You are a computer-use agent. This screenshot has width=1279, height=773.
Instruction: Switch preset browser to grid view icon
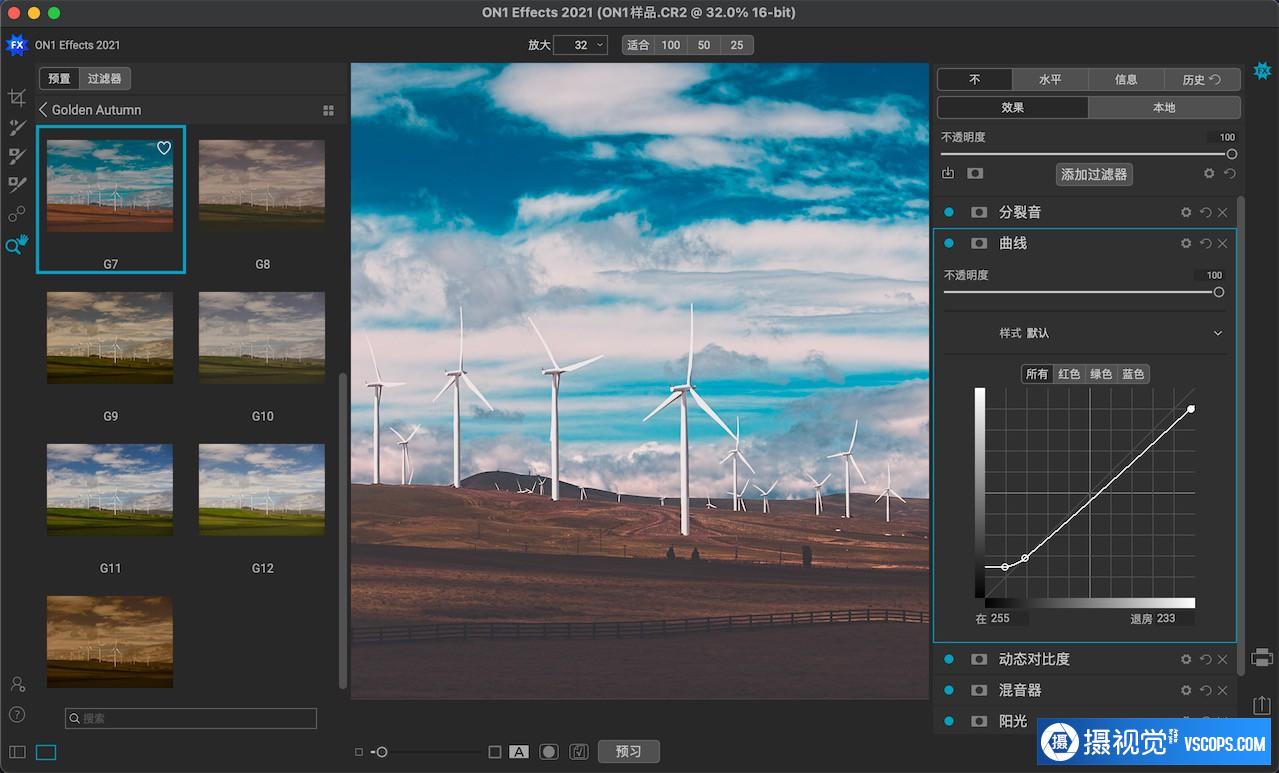pyautogui.click(x=328, y=111)
